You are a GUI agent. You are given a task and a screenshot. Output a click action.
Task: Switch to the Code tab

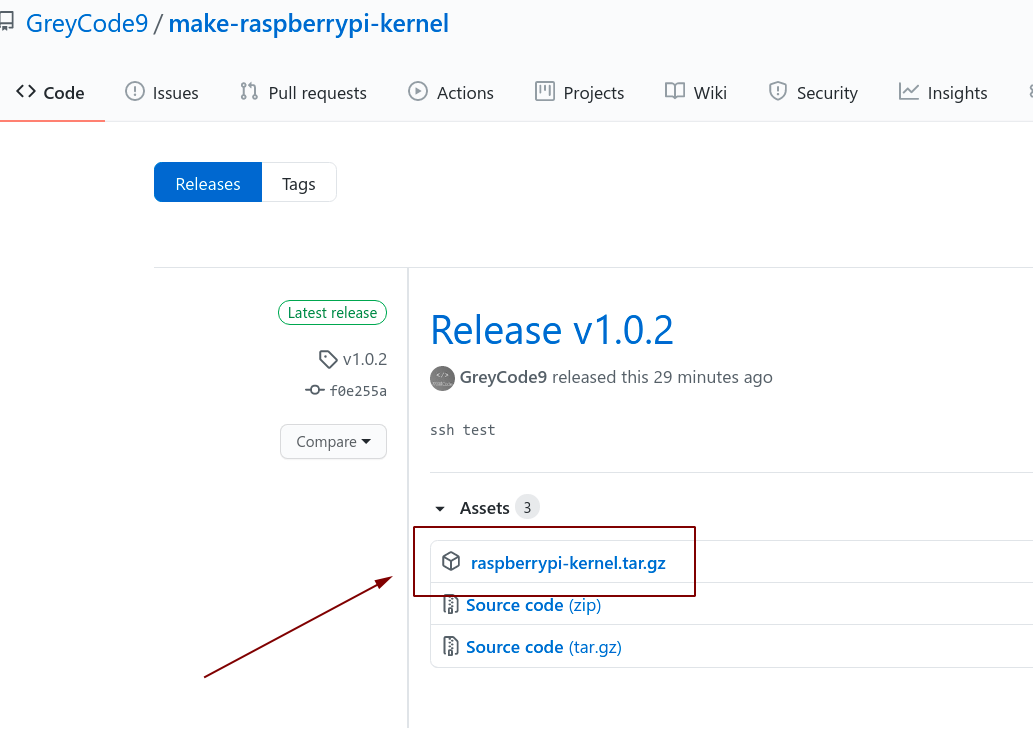(50, 93)
